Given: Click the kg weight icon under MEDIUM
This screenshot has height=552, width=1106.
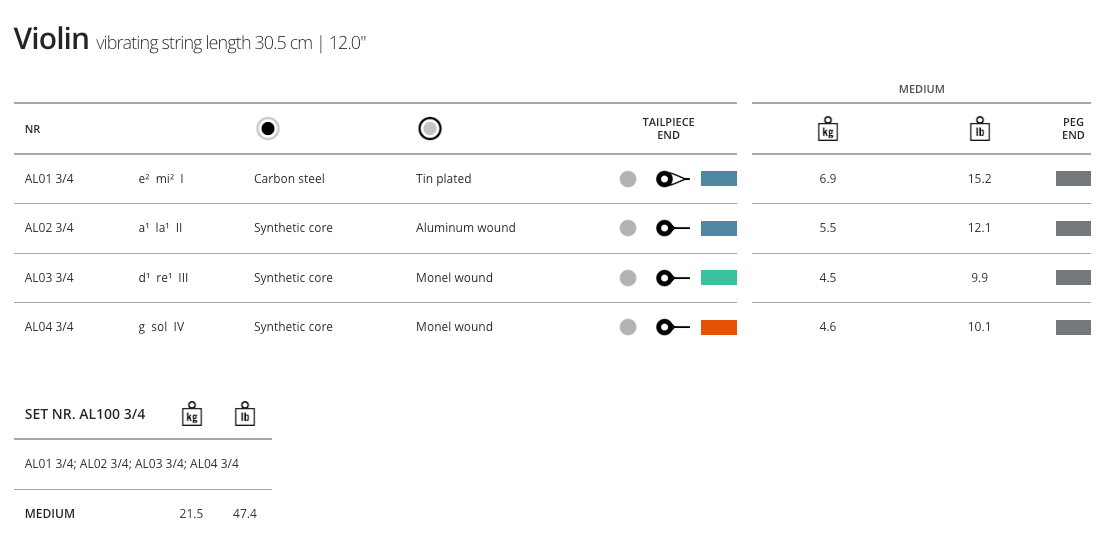Looking at the screenshot, I should [x=827, y=129].
